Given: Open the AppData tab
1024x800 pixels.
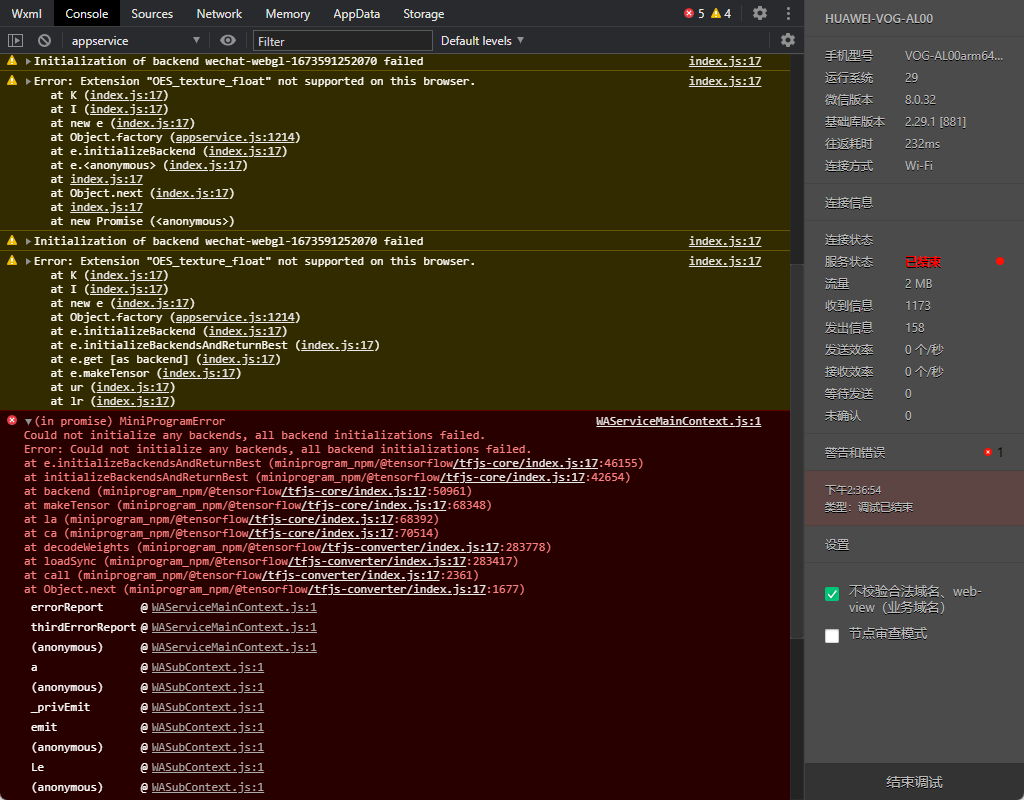Looking at the screenshot, I should click(357, 14).
